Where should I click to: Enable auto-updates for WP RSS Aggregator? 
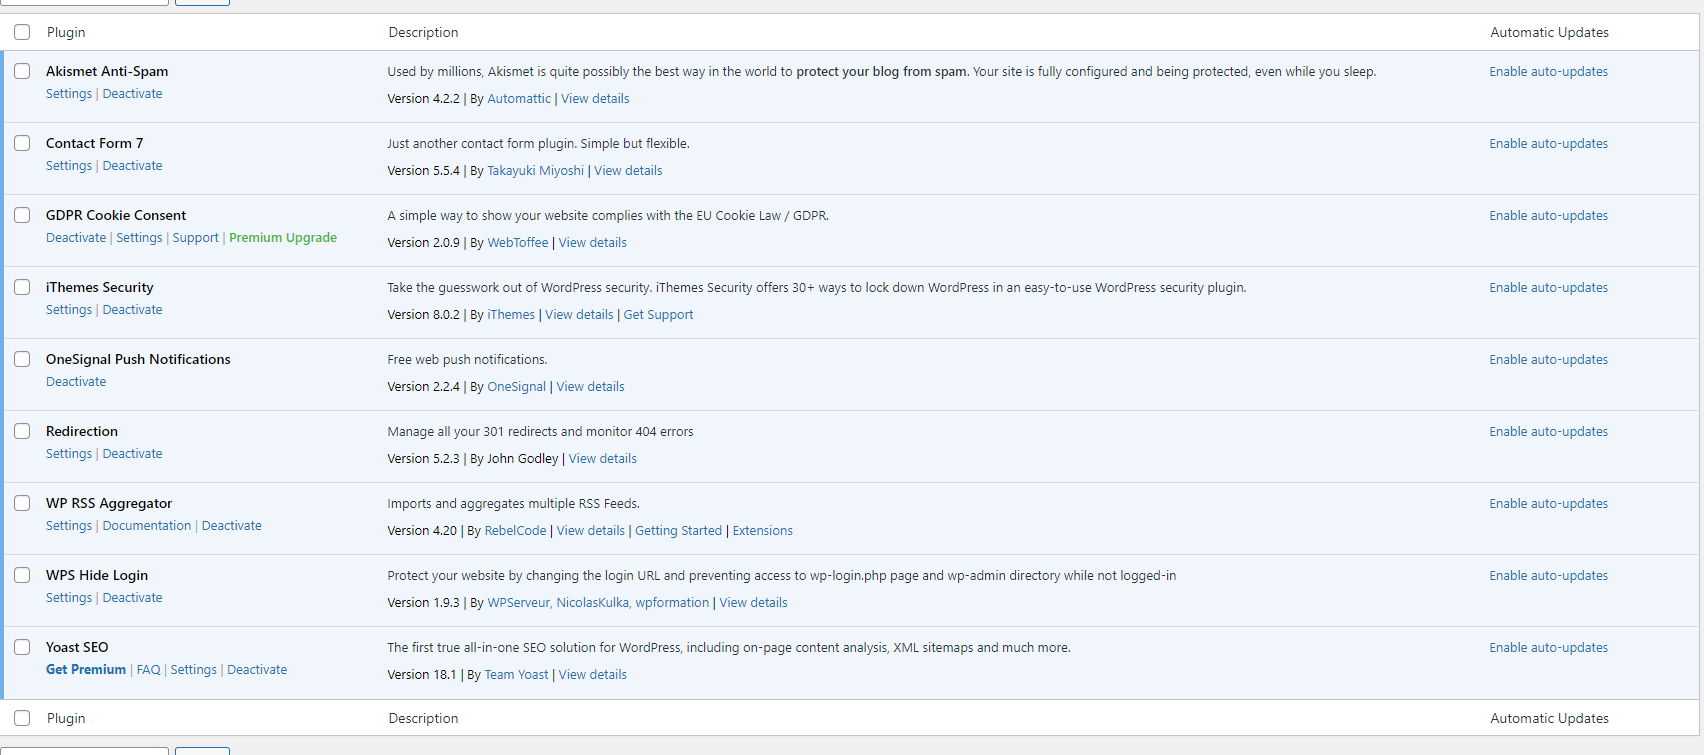[x=1549, y=504]
